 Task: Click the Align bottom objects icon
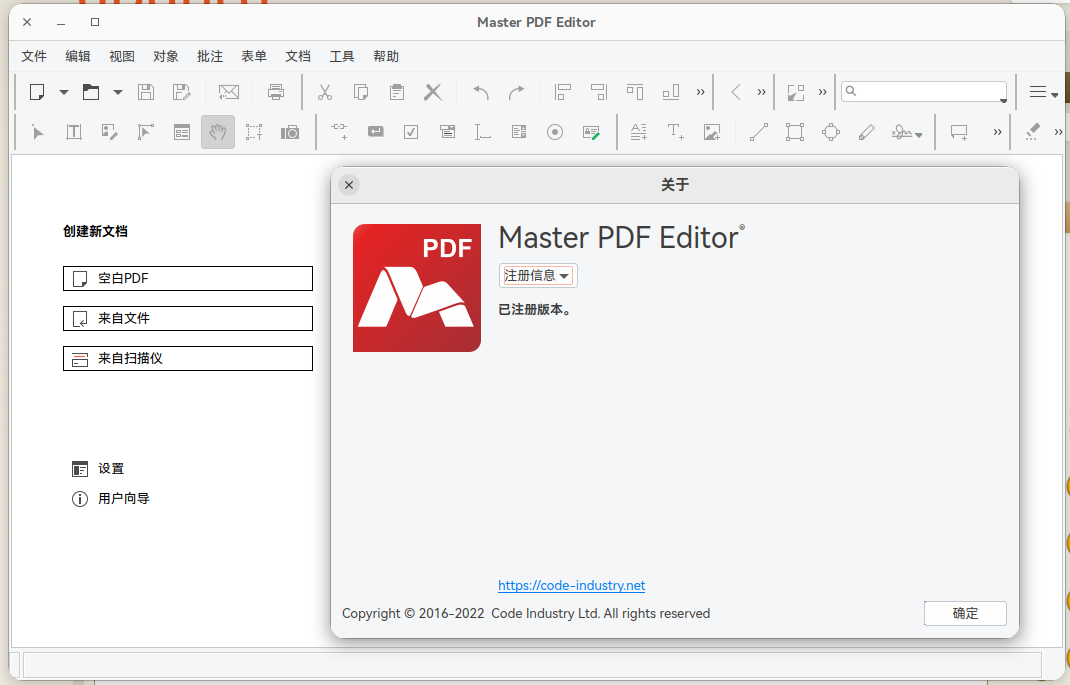(671, 92)
